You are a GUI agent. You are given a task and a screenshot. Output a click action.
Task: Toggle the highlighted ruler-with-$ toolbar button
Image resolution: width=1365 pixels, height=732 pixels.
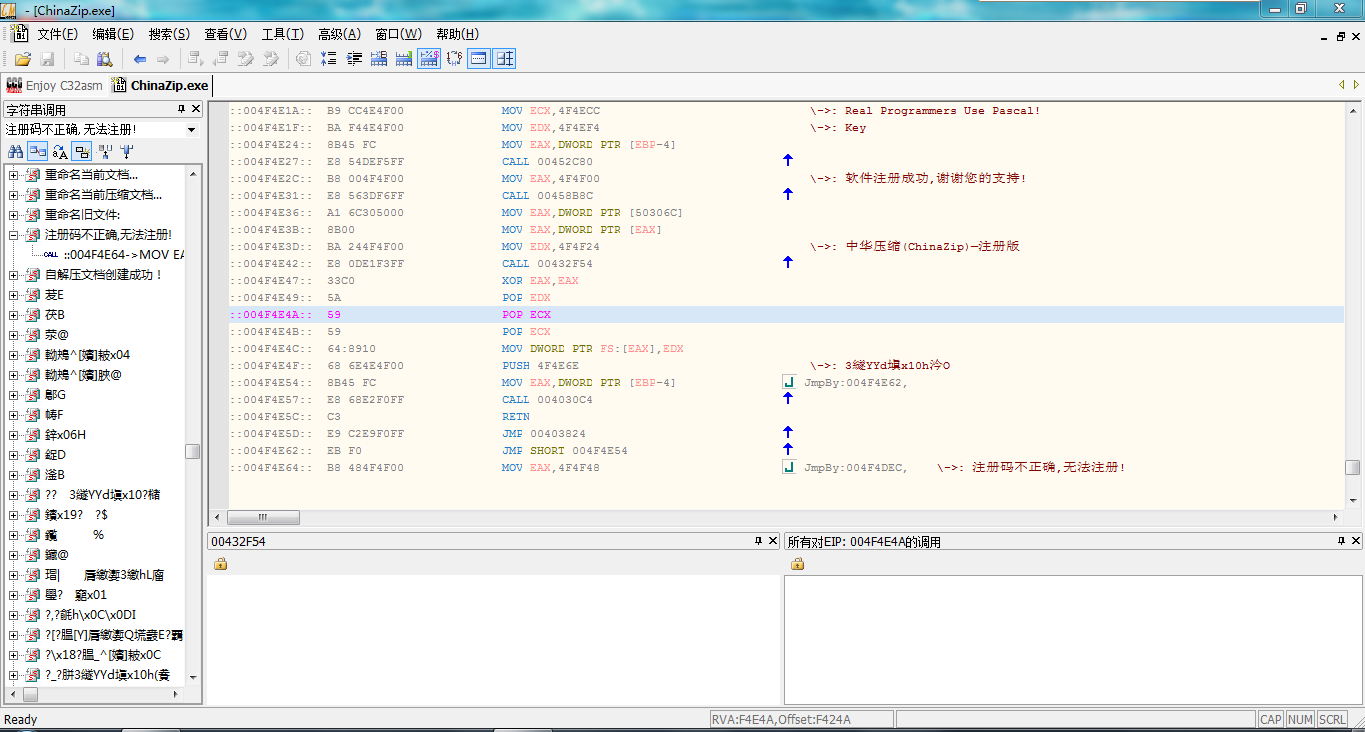pos(429,59)
